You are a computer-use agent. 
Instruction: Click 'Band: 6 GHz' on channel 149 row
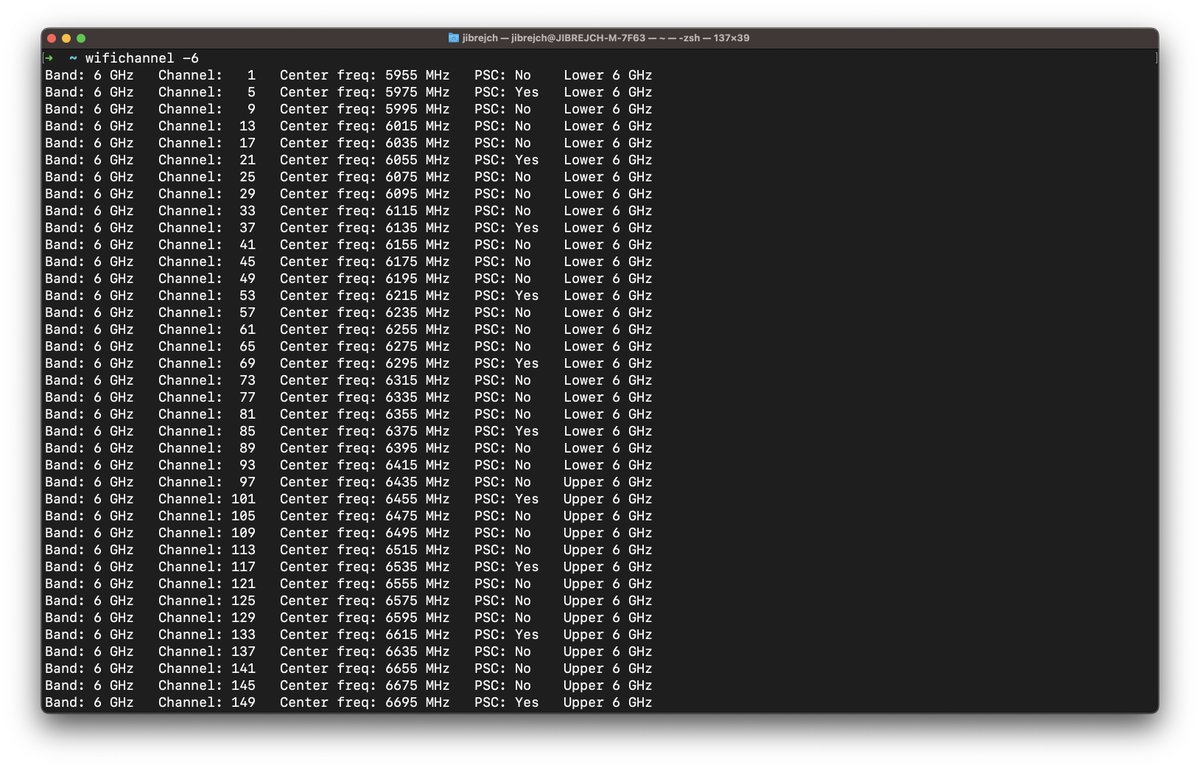(89, 704)
